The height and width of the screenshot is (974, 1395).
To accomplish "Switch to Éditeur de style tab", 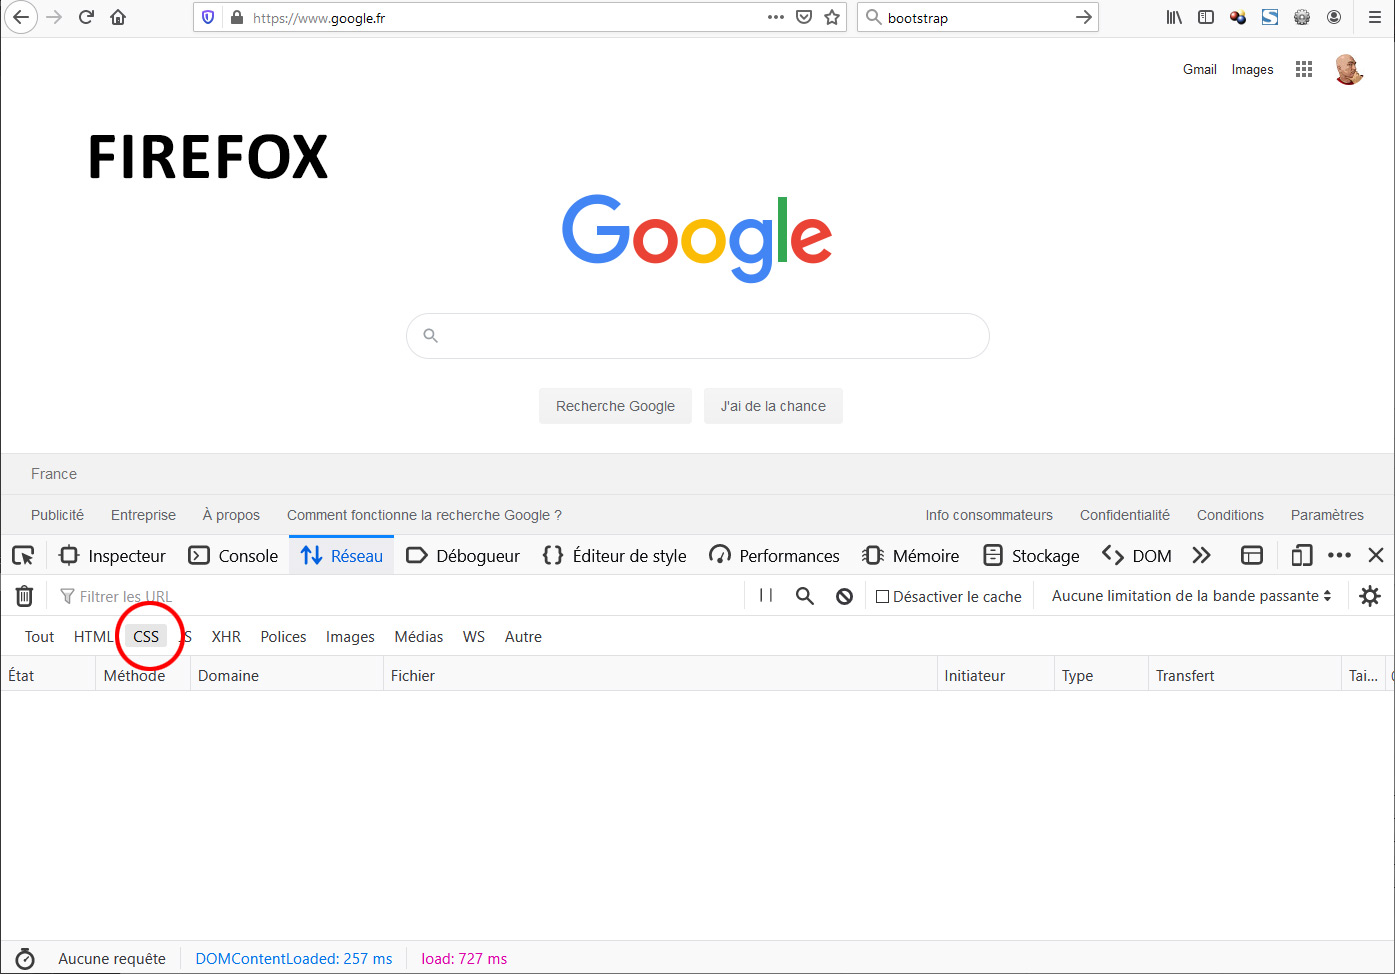I will [x=615, y=555].
